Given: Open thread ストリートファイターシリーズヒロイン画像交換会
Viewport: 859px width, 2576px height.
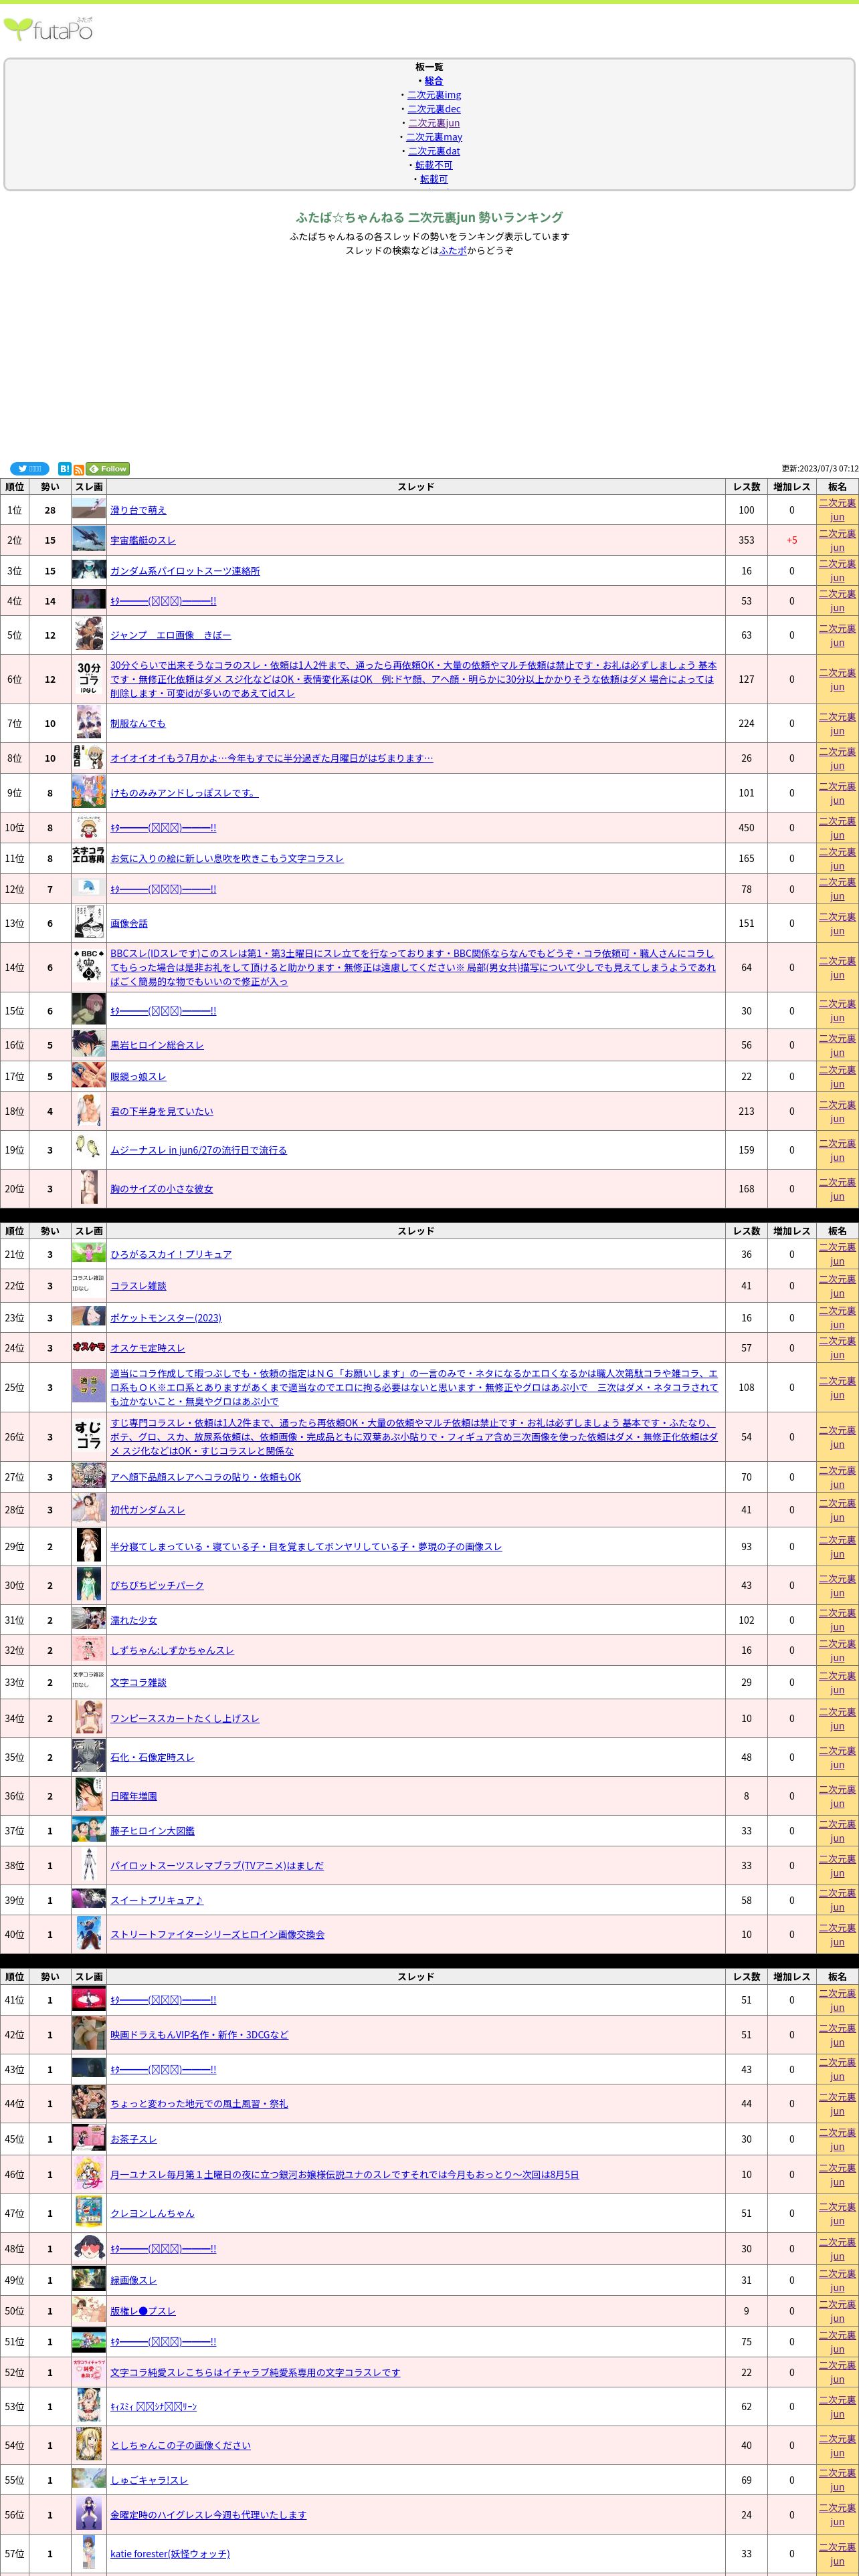Looking at the screenshot, I should pyautogui.click(x=217, y=1934).
